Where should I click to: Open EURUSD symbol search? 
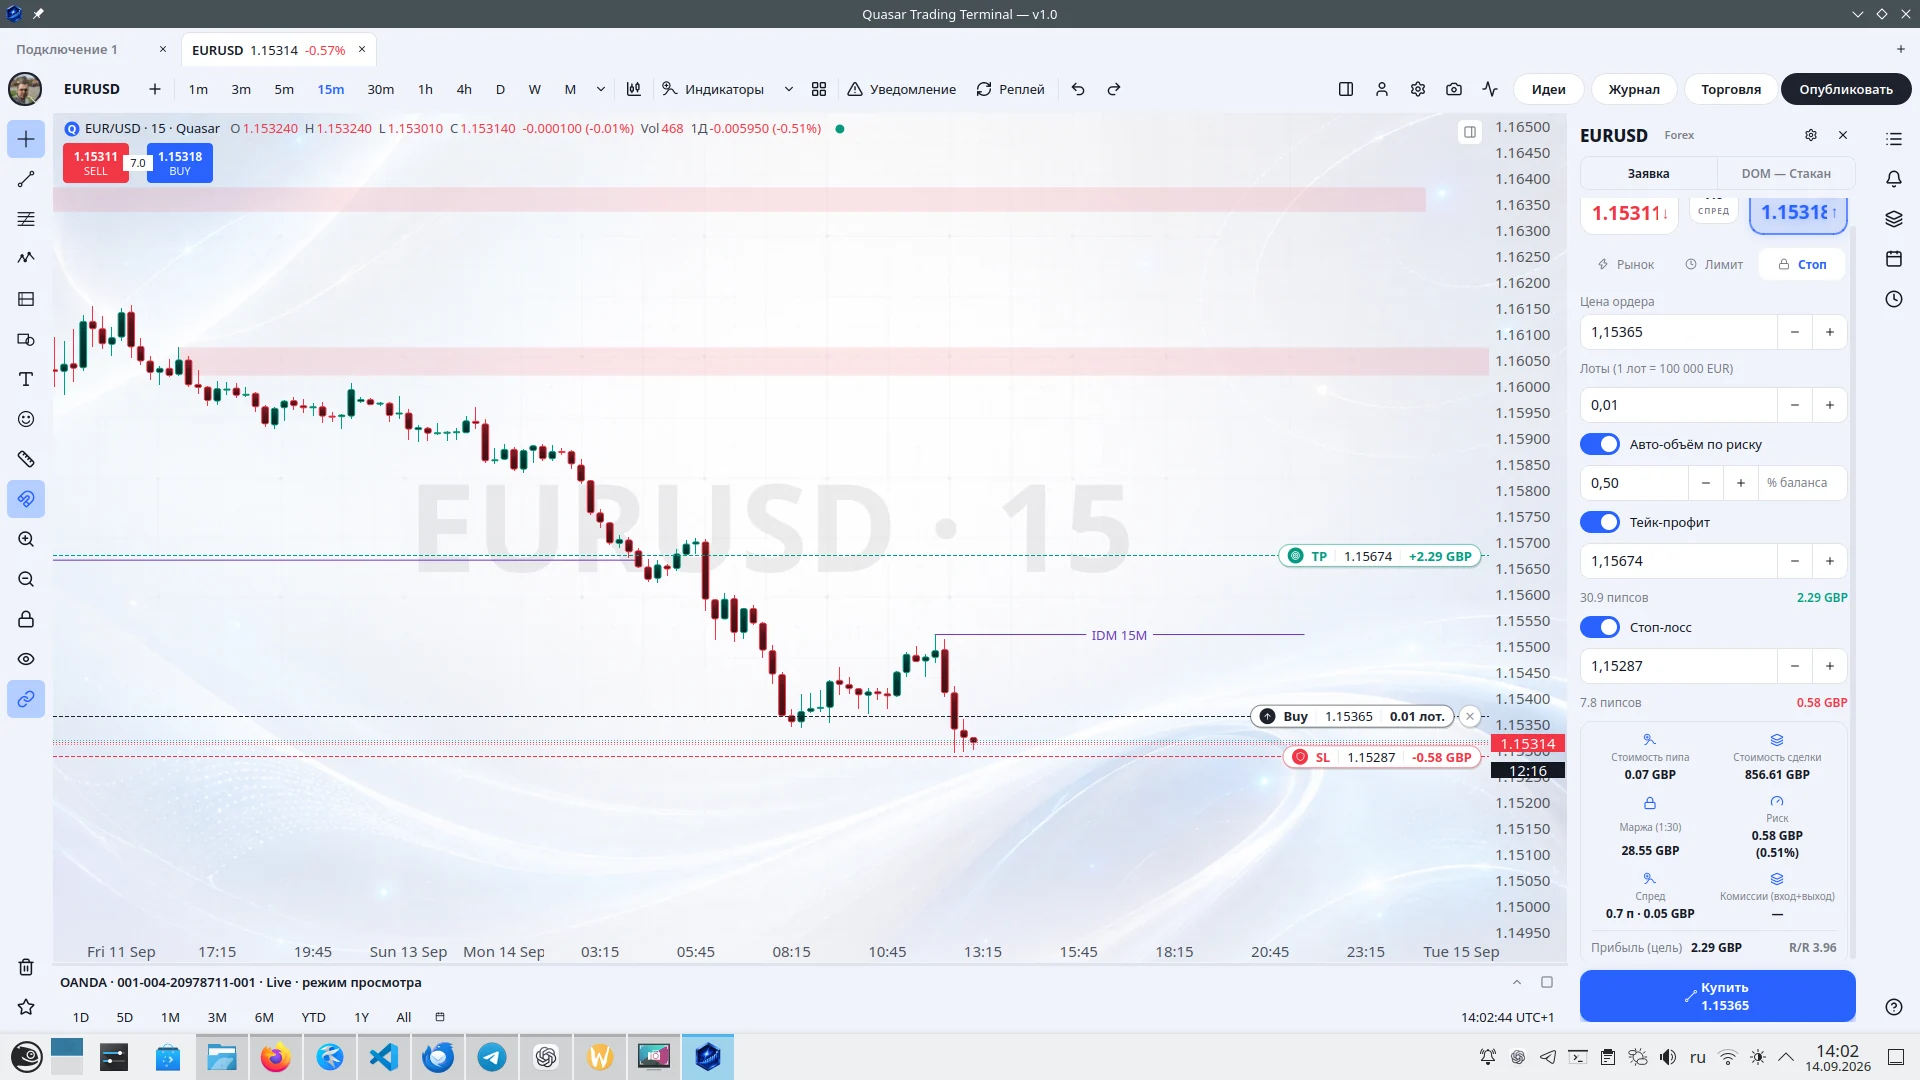(x=92, y=89)
